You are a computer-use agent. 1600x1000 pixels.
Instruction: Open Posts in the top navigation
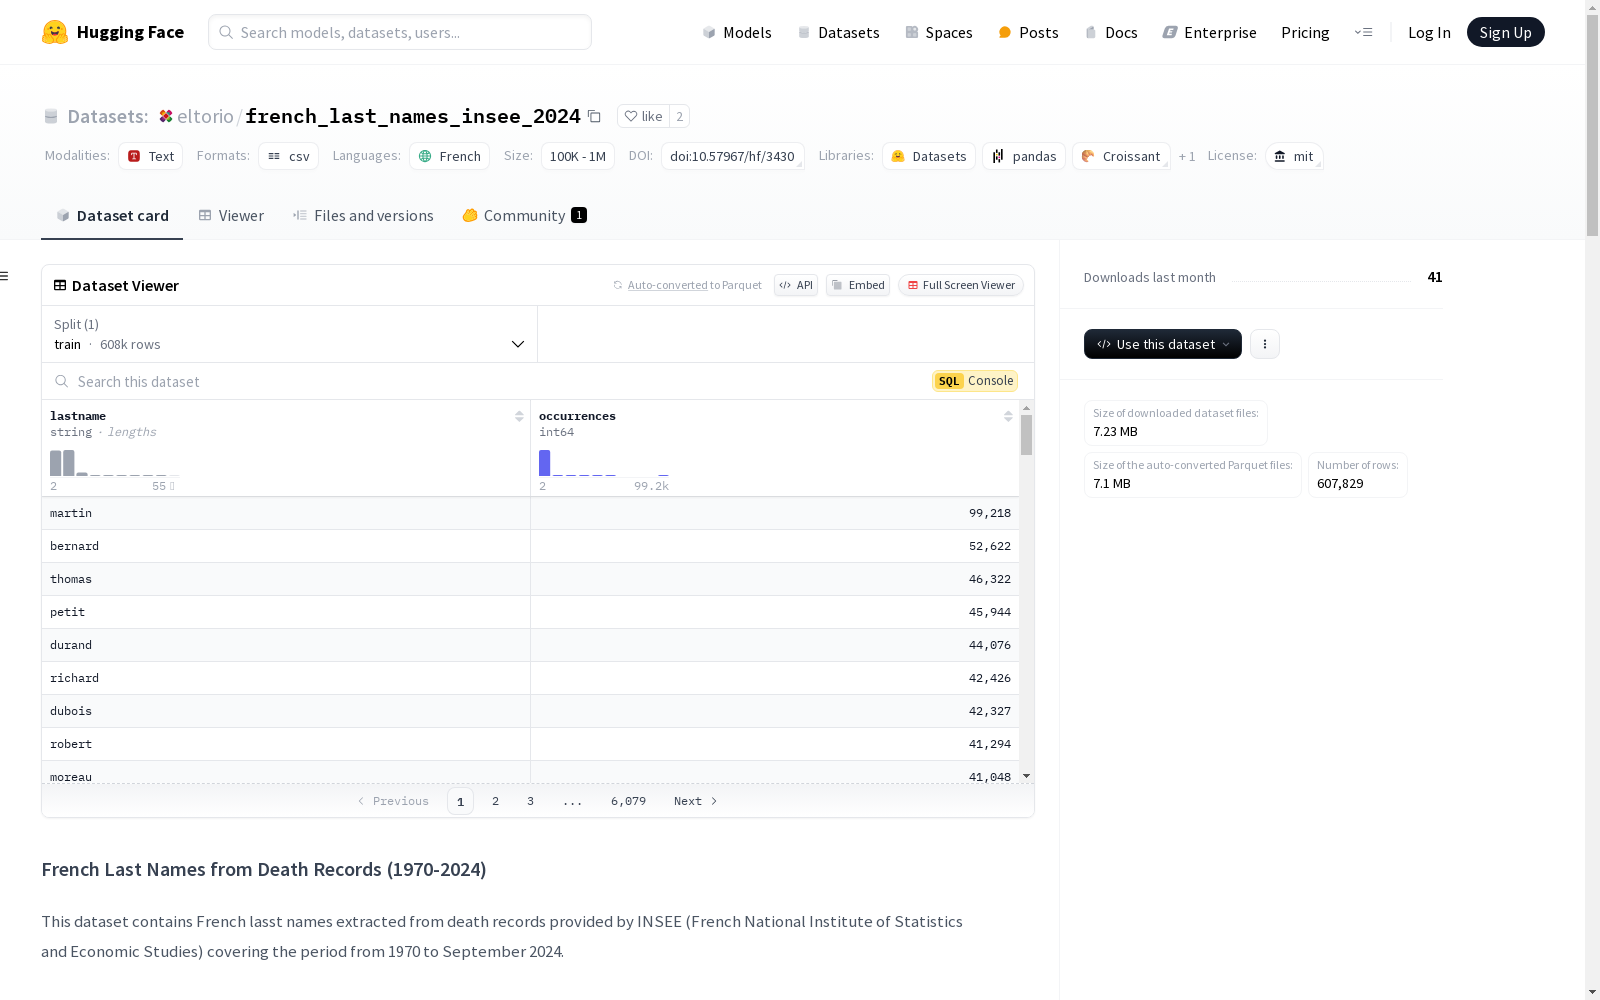click(x=1029, y=32)
